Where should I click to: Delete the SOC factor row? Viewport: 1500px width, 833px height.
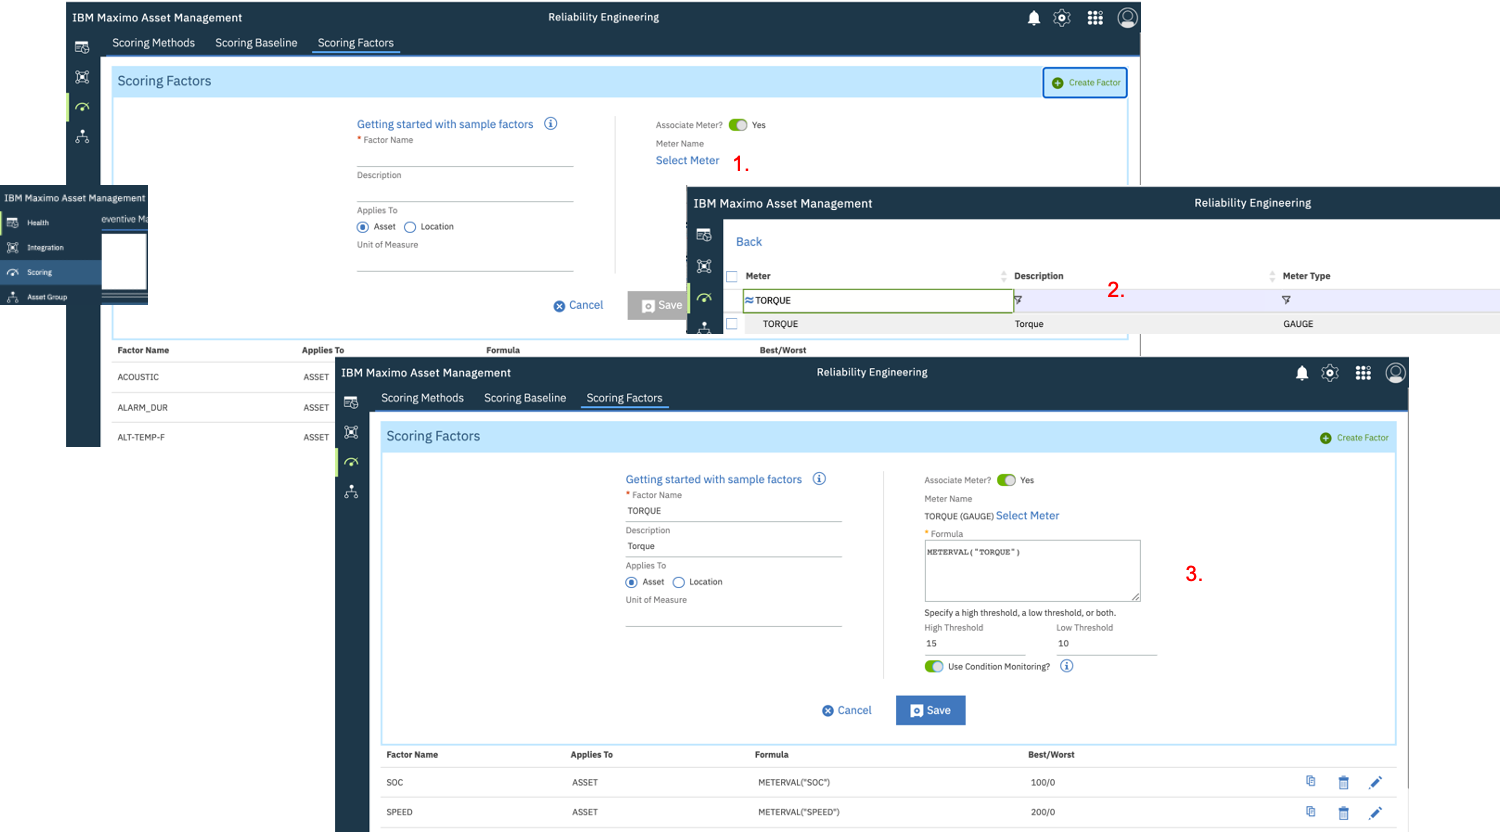click(x=1343, y=782)
